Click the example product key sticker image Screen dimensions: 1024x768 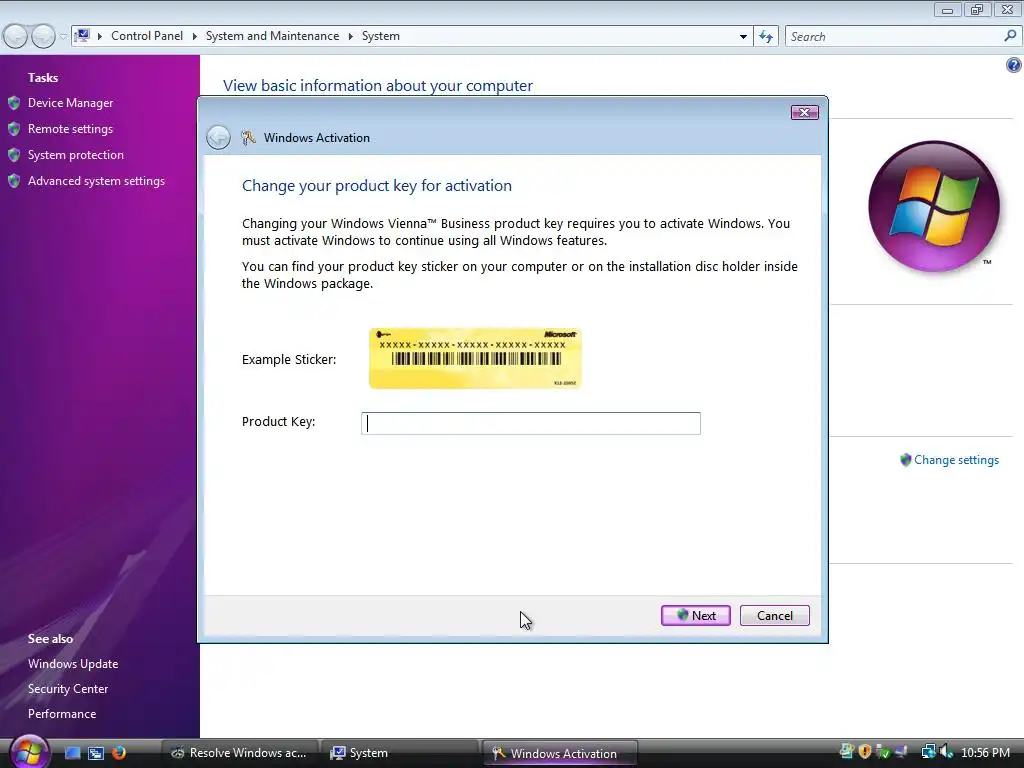point(475,359)
